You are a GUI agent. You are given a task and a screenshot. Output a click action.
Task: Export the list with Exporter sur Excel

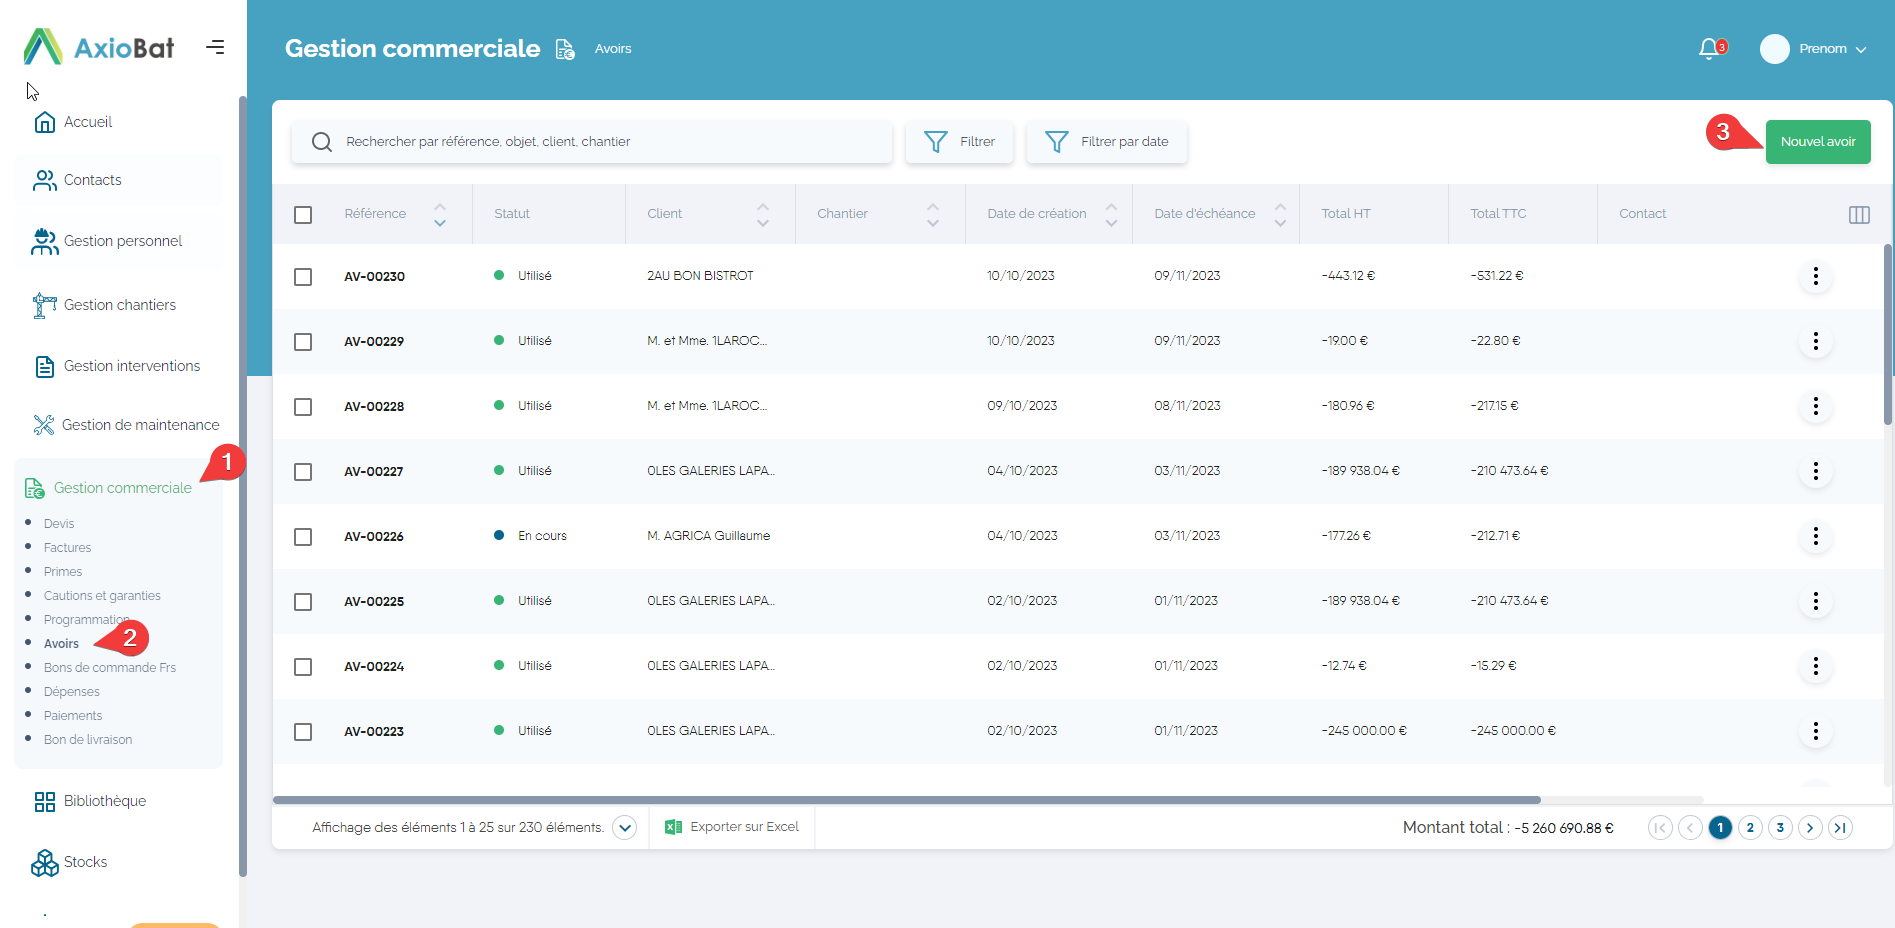(733, 827)
